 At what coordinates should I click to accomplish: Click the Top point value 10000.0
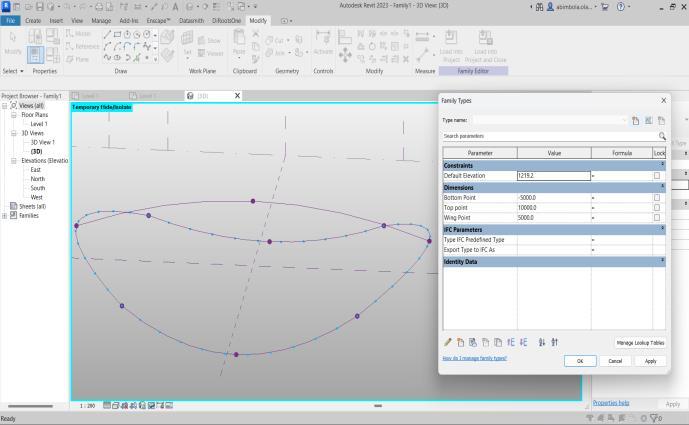tap(554, 207)
